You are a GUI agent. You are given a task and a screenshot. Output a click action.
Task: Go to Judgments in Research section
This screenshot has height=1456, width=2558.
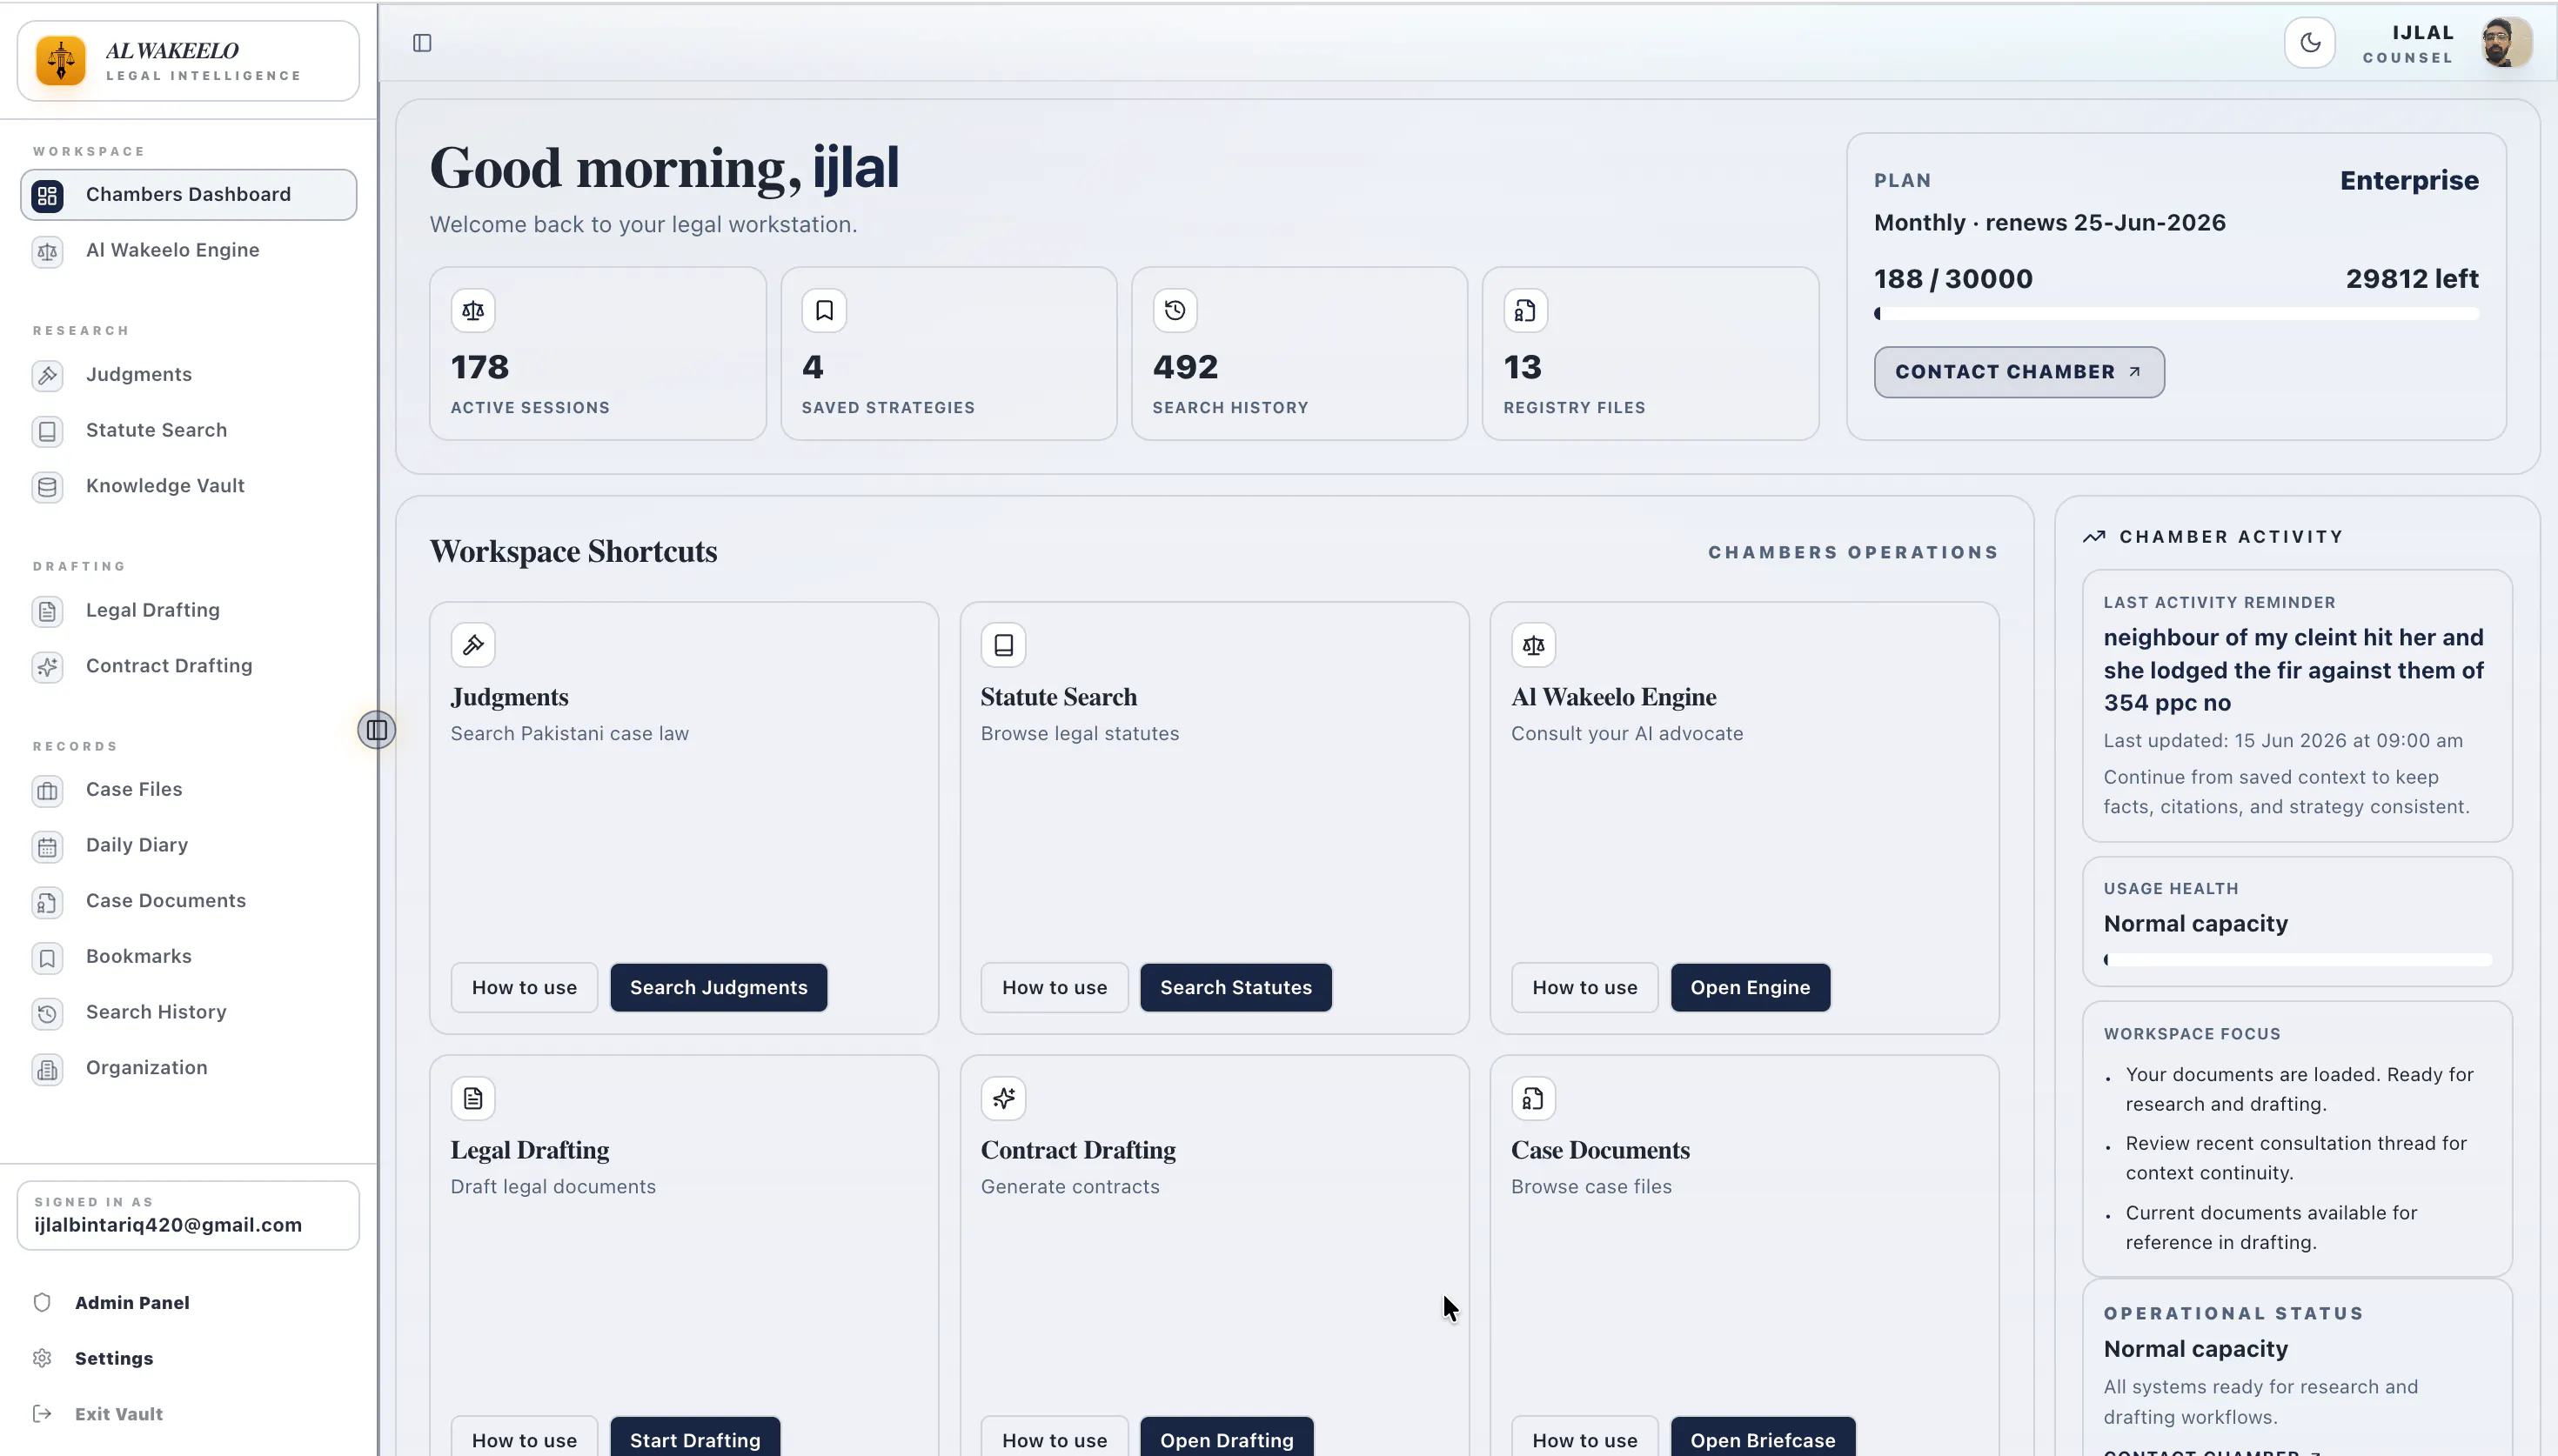[x=188, y=374]
